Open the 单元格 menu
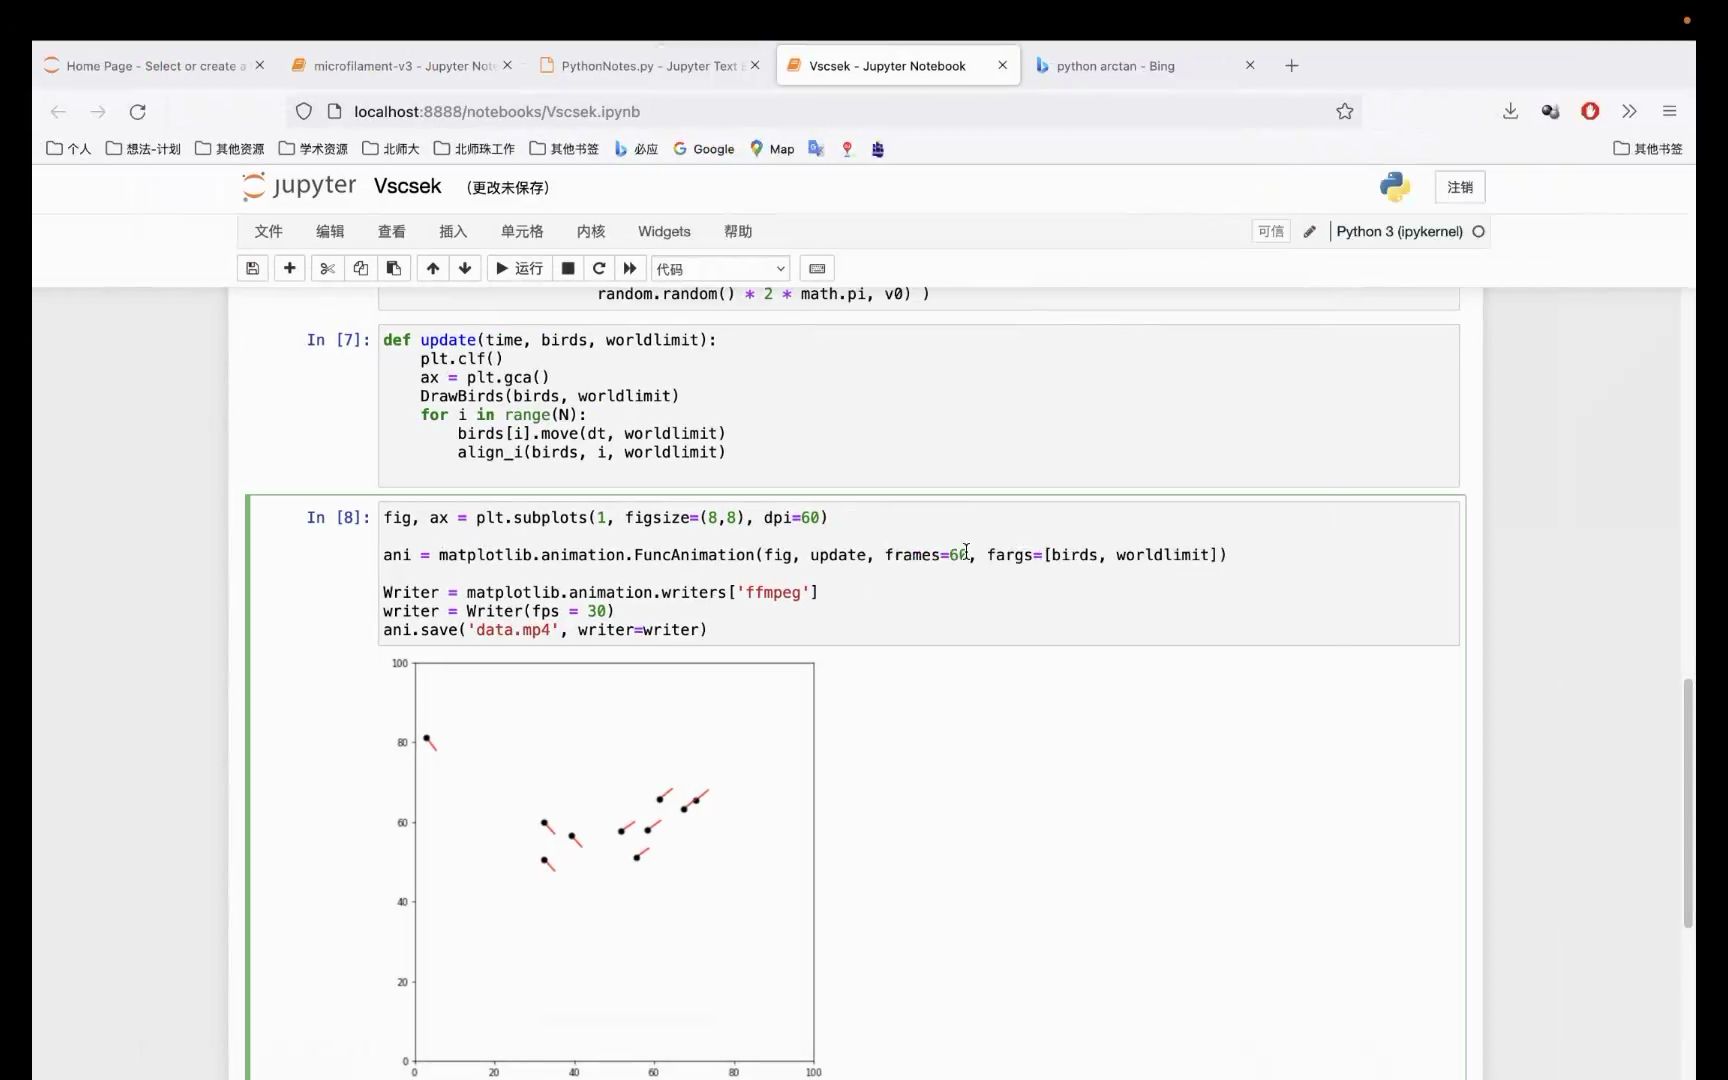1728x1080 pixels. (x=522, y=231)
